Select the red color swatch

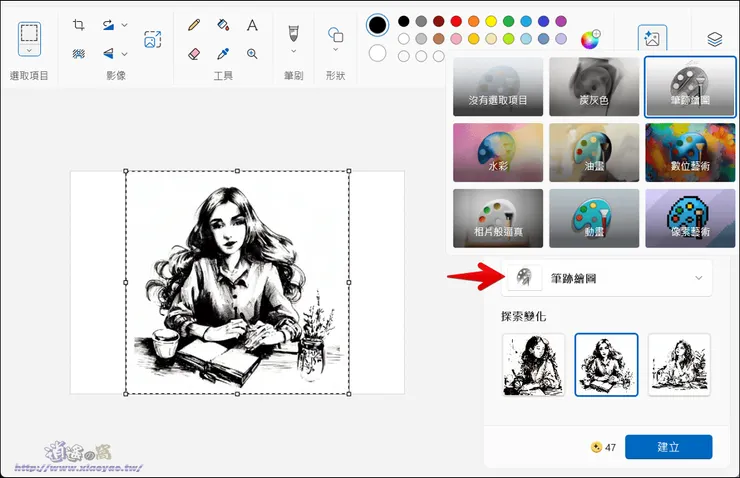pyautogui.click(x=456, y=21)
